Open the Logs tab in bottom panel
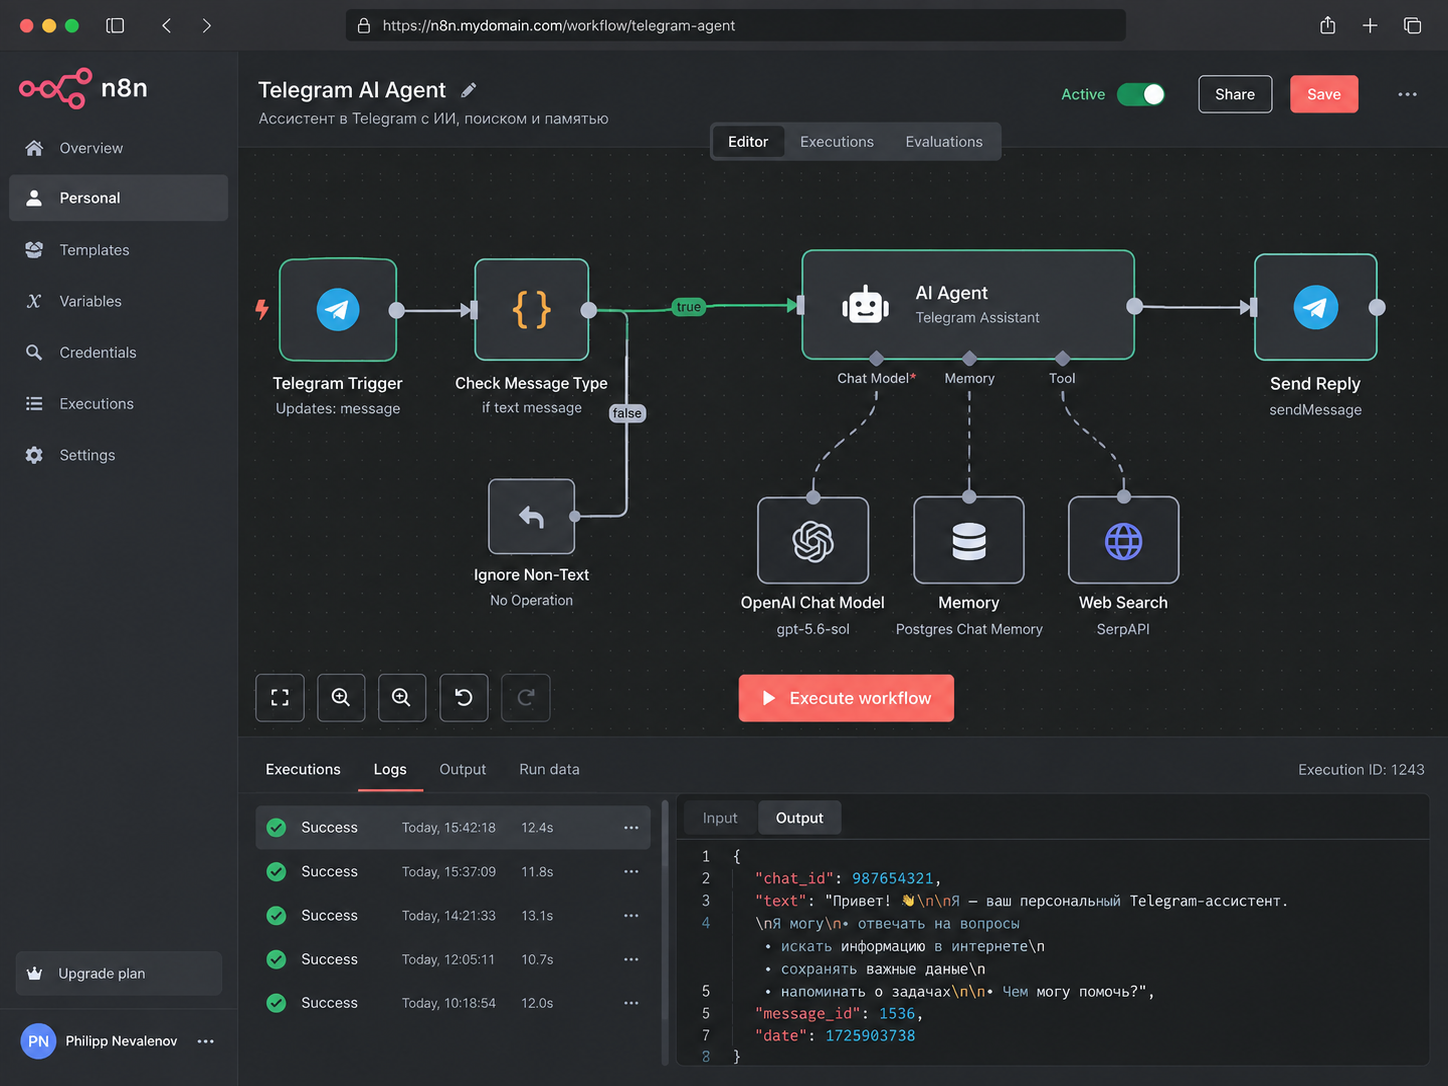This screenshot has width=1448, height=1086. click(x=390, y=769)
